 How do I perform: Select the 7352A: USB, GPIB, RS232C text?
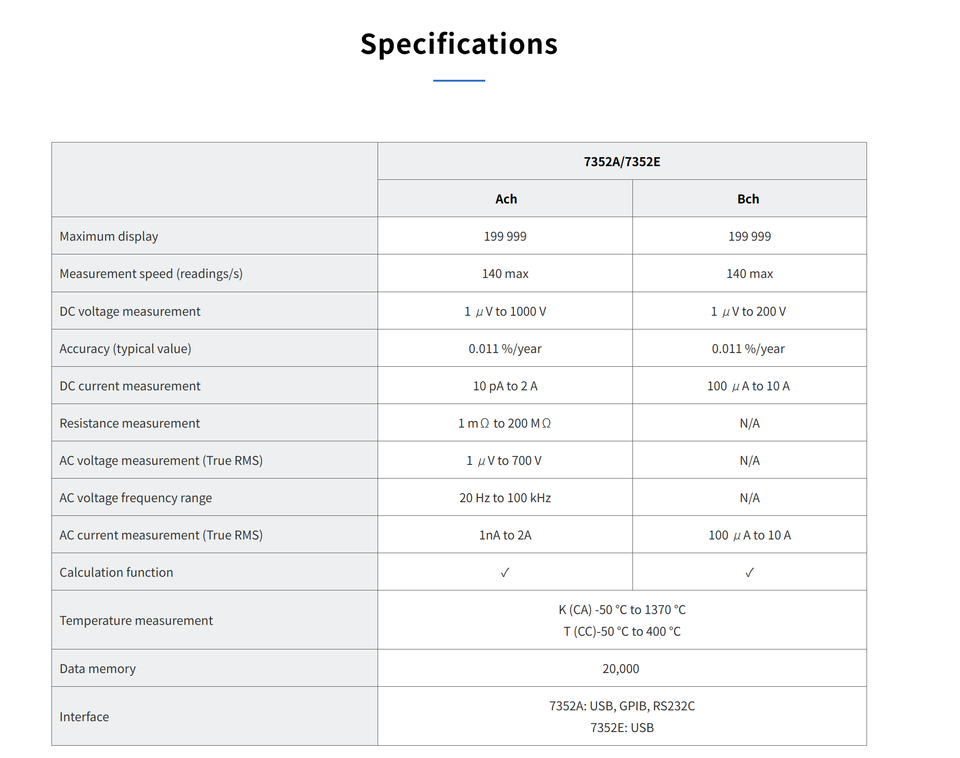point(622,706)
